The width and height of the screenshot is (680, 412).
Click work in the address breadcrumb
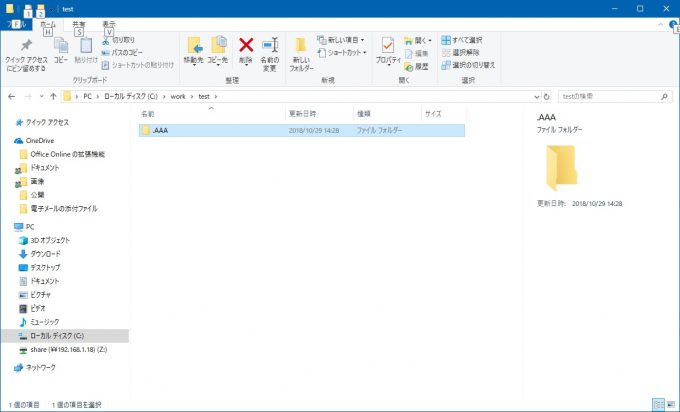pos(178,96)
